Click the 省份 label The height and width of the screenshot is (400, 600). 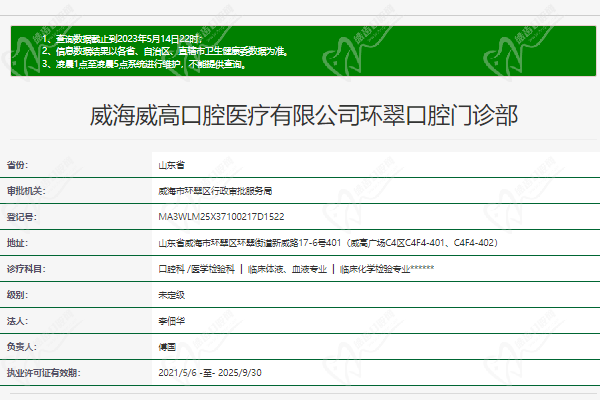click(17, 165)
